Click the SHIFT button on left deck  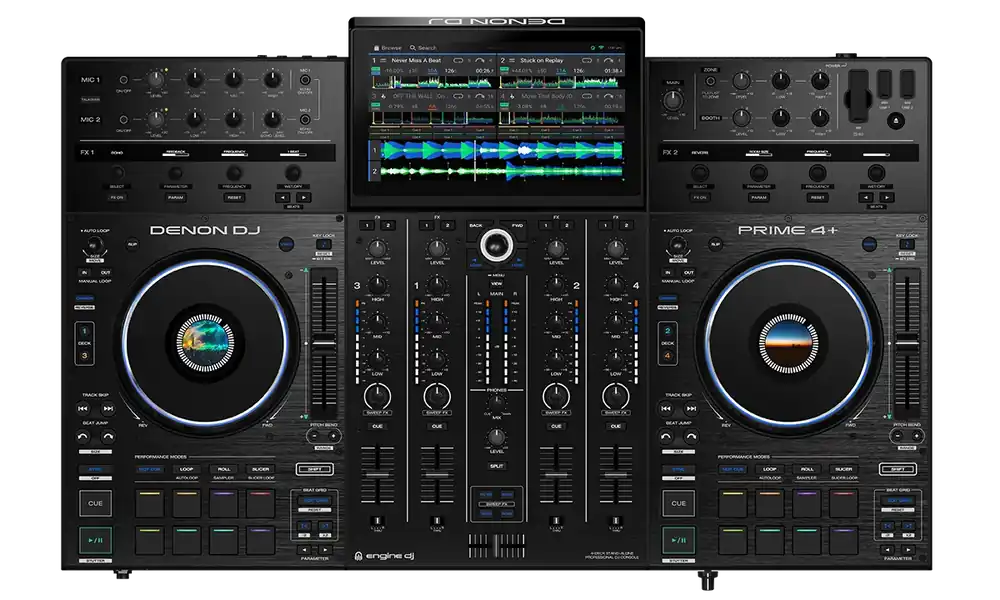tap(314, 469)
